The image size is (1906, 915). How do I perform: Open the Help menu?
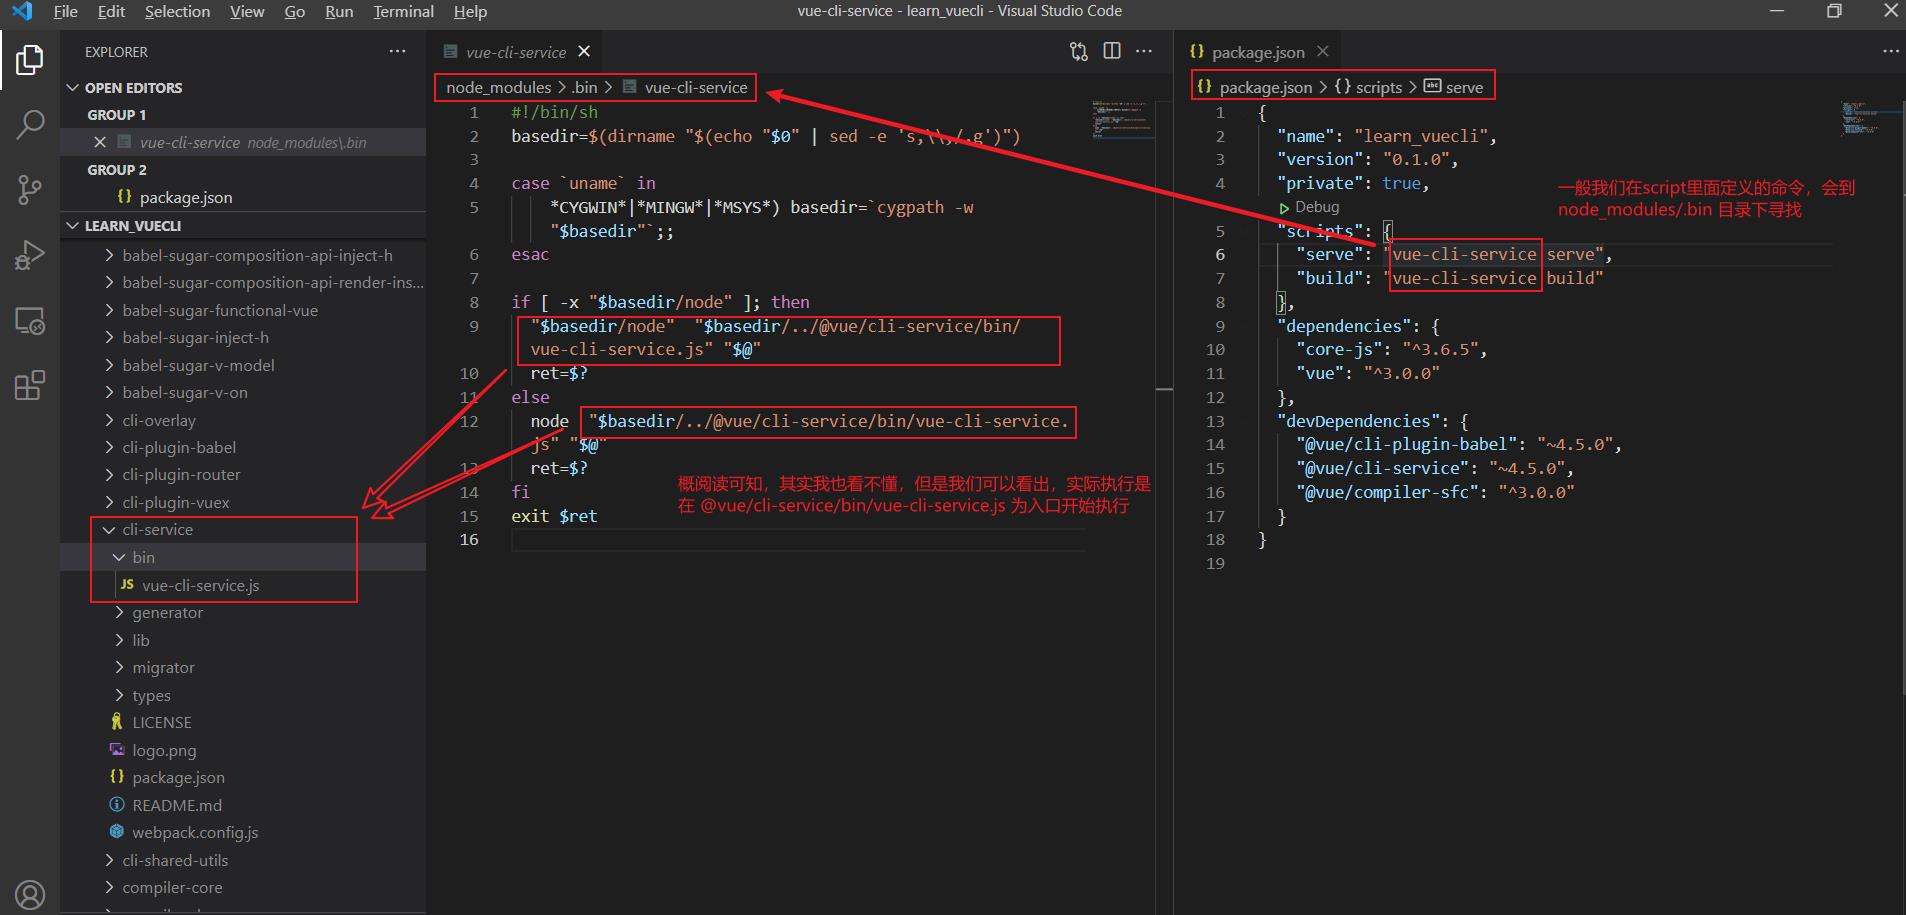pyautogui.click(x=470, y=11)
